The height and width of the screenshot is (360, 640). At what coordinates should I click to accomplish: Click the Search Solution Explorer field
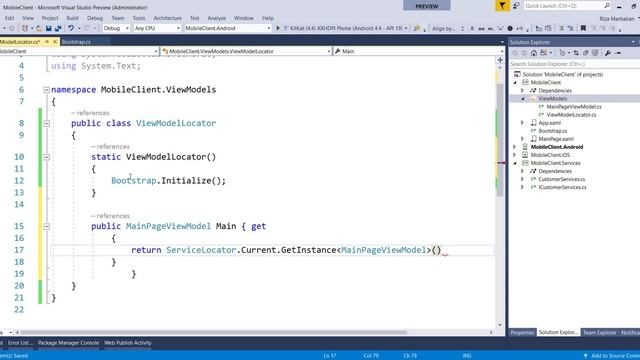(x=574, y=64)
